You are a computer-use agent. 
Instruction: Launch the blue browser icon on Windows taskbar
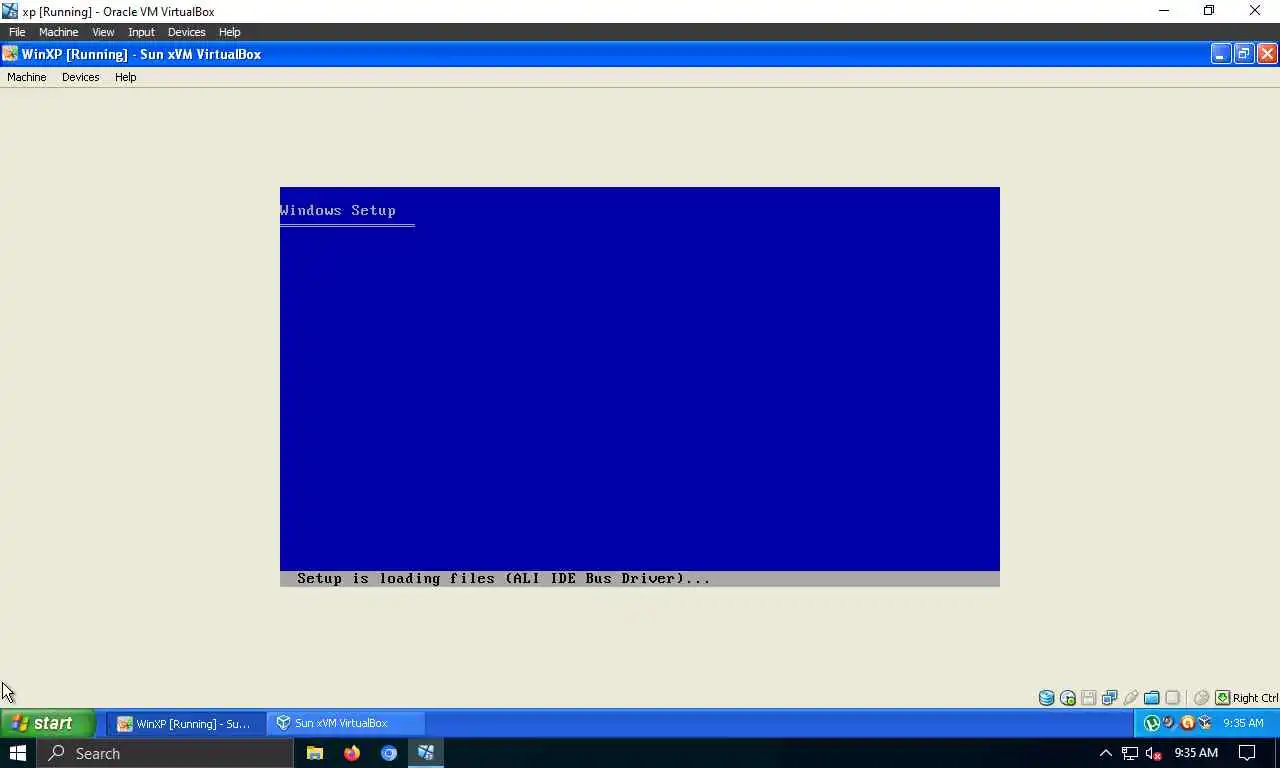[x=389, y=753]
